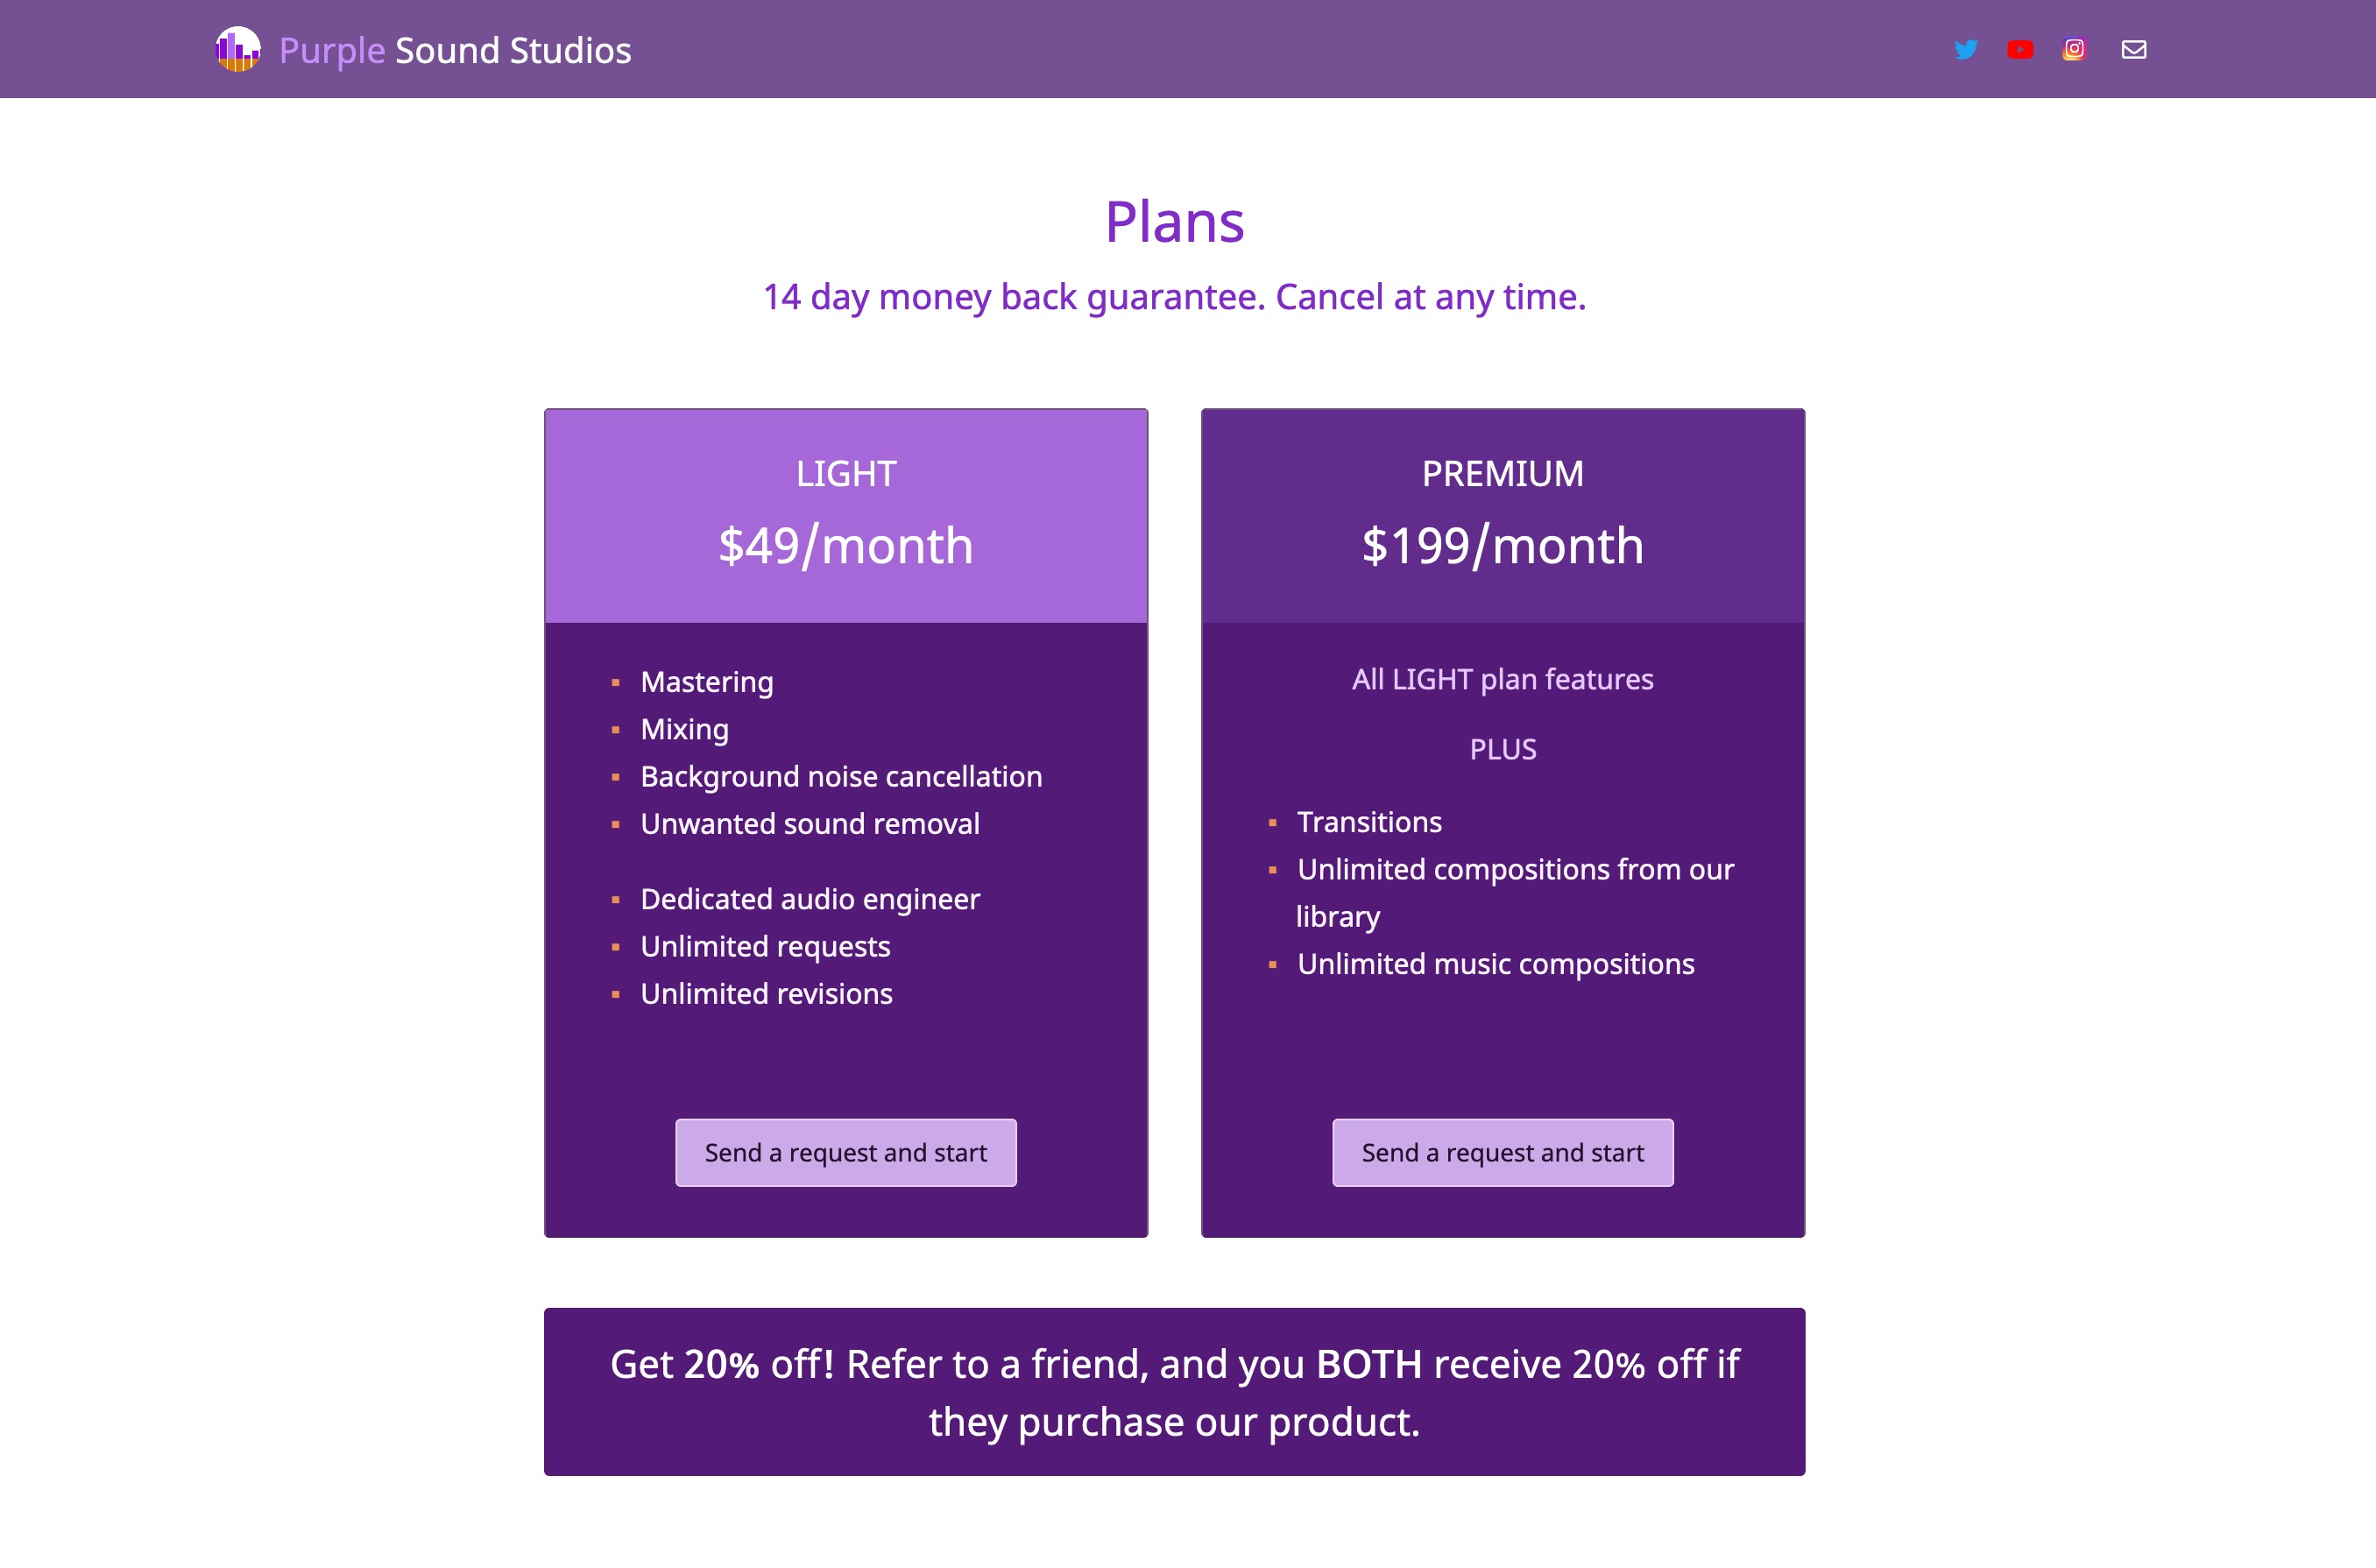Viewport: 2376px width, 1568px height.
Task: Click the Plans heading
Action: click(x=1174, y=222)
